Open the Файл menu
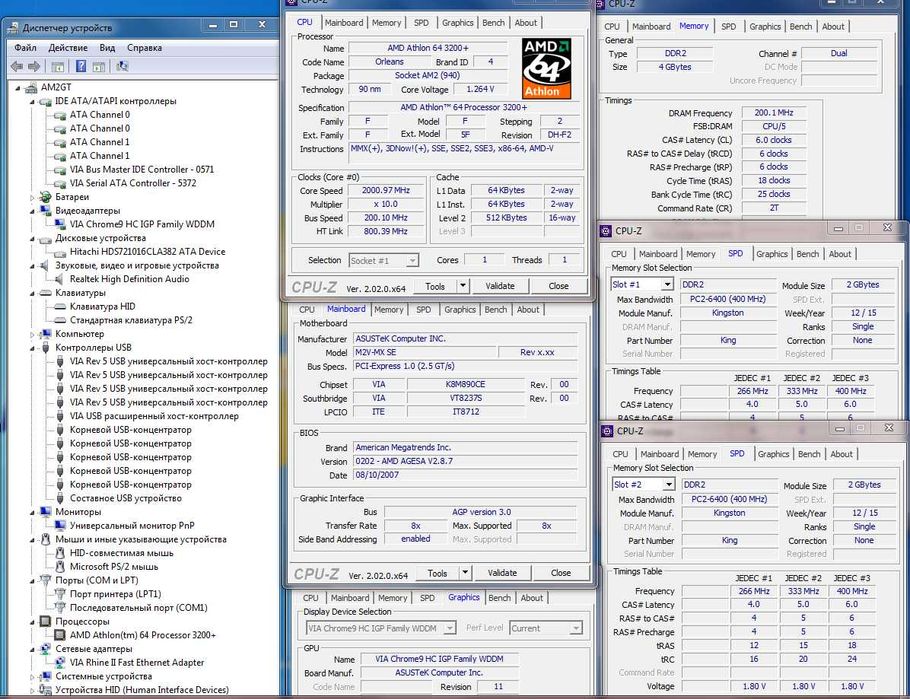910x699 pixels. 25,48
